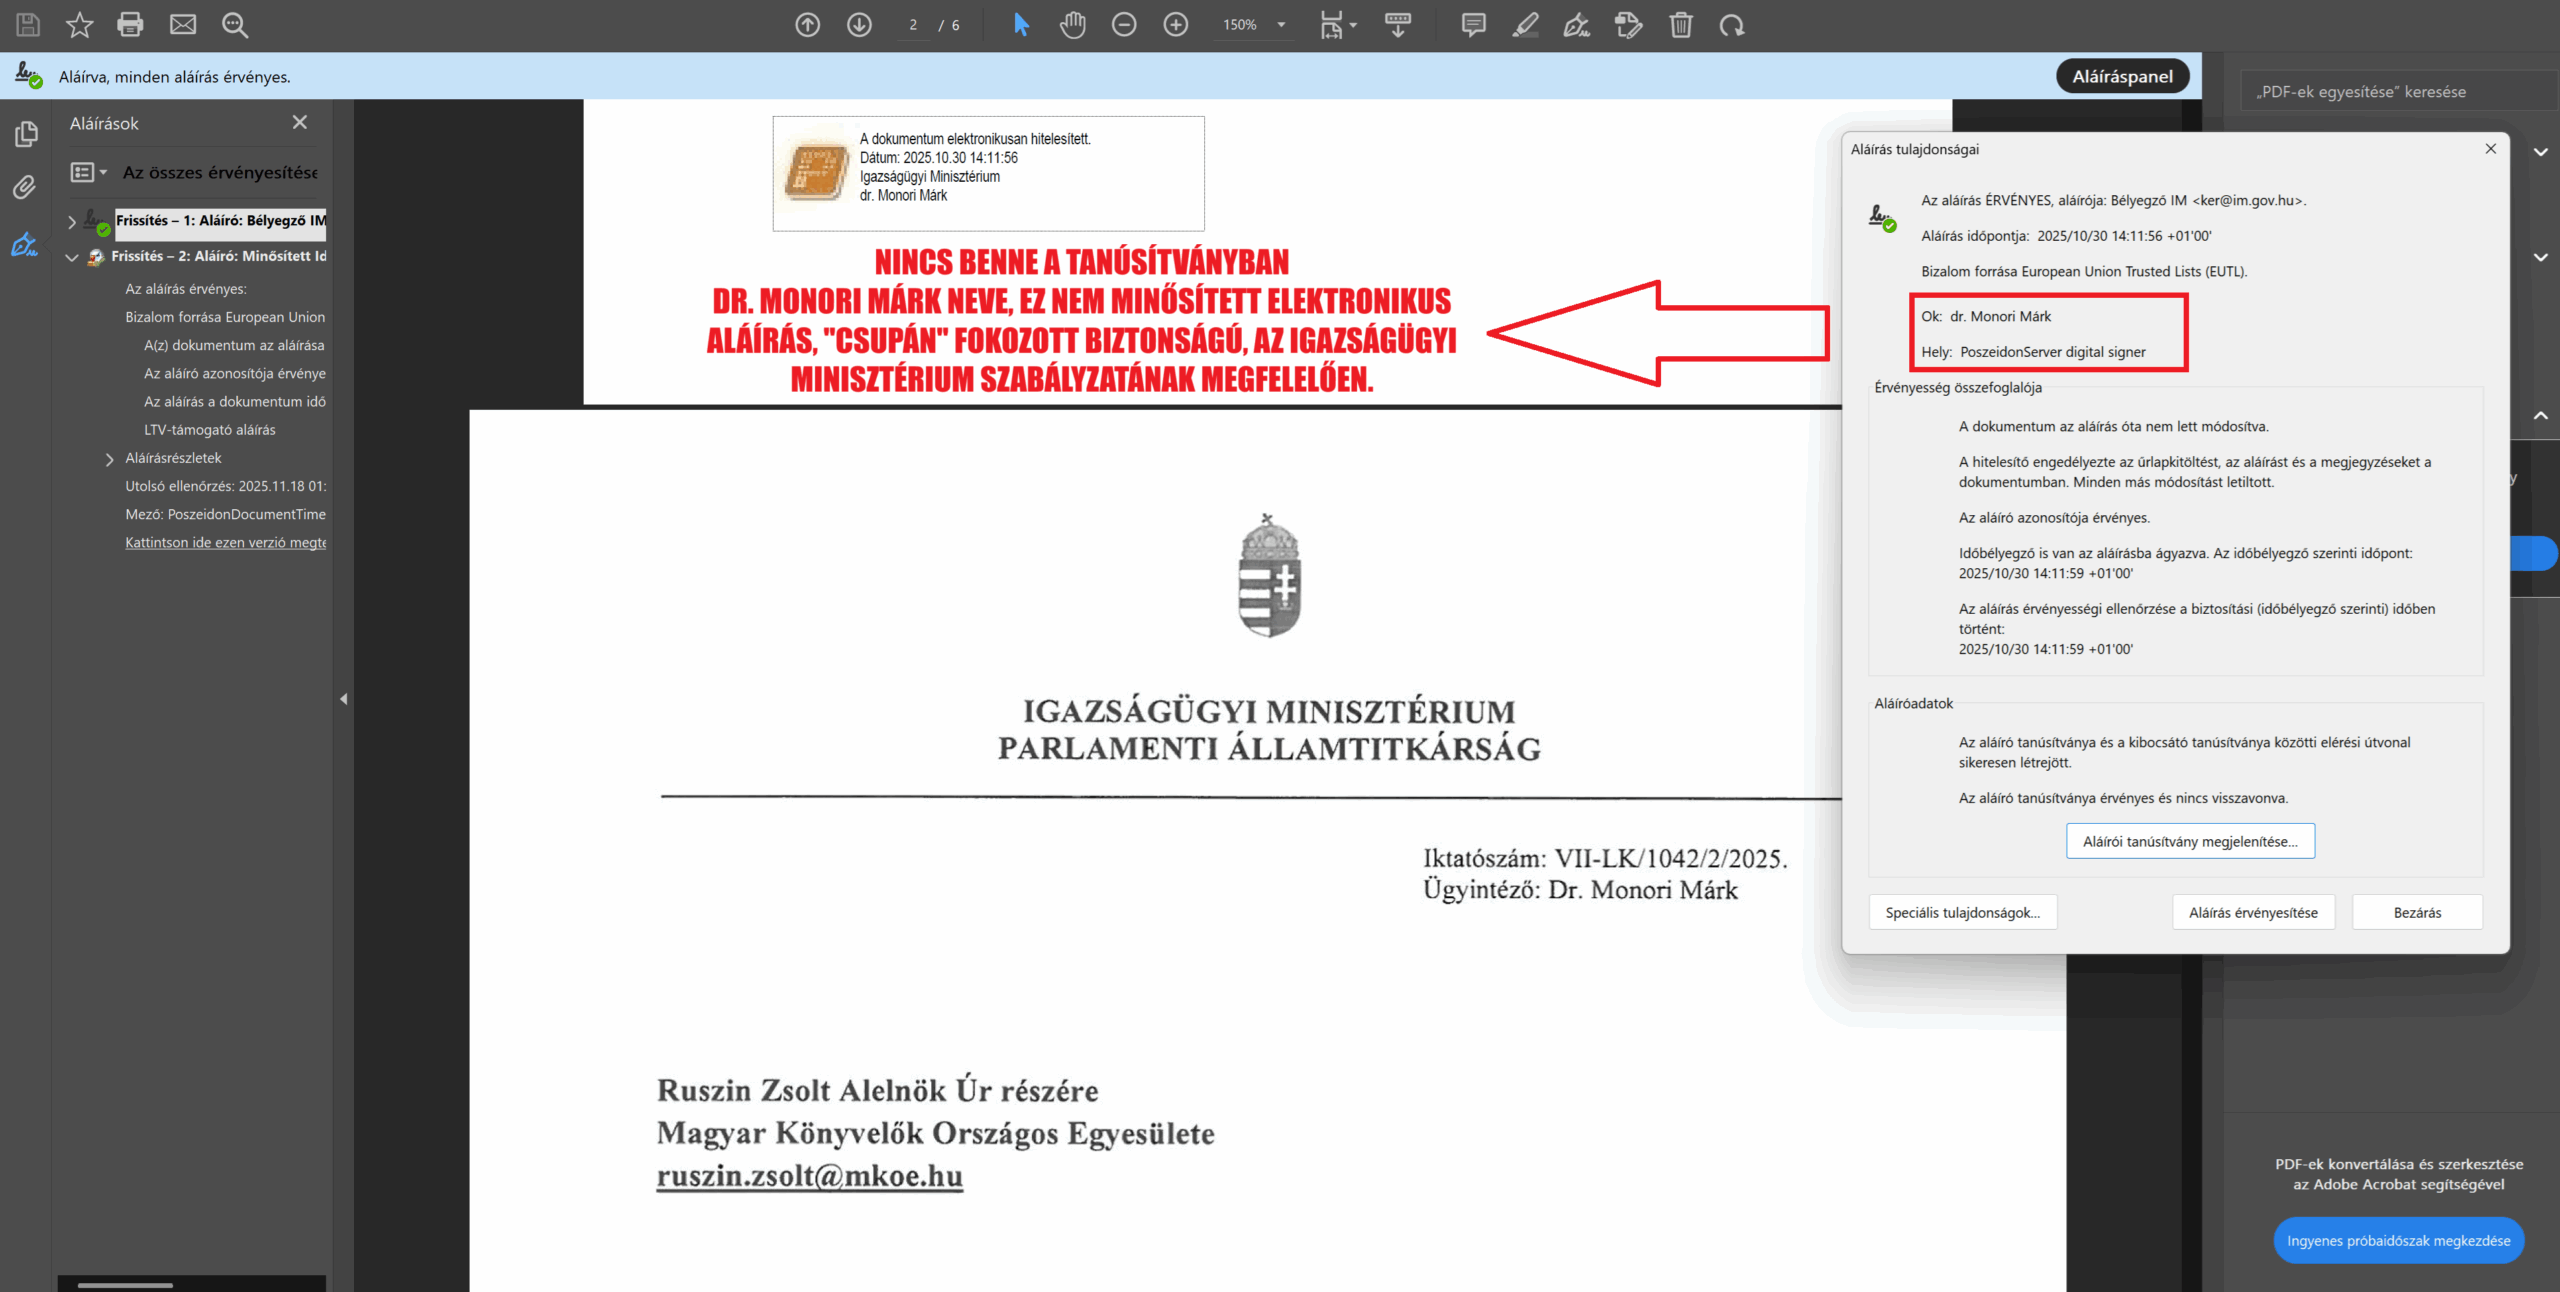2560x1292 pixels.
Task: Open the add comment tool
Action: click(x=1473, y=25)
